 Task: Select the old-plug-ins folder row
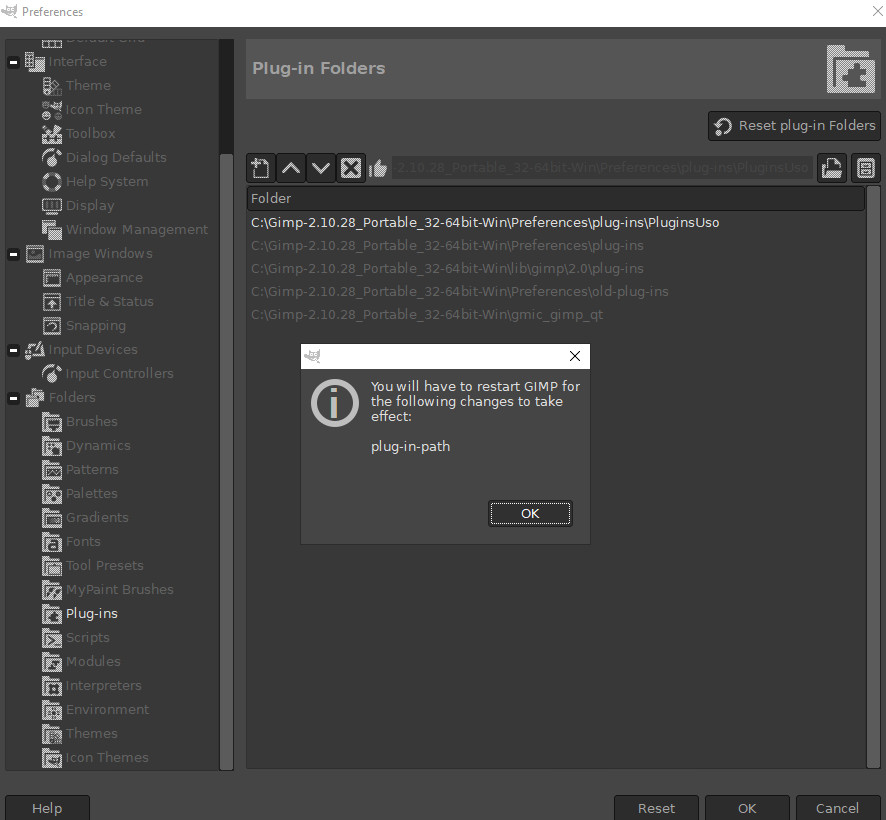click(x=555, y=292)
